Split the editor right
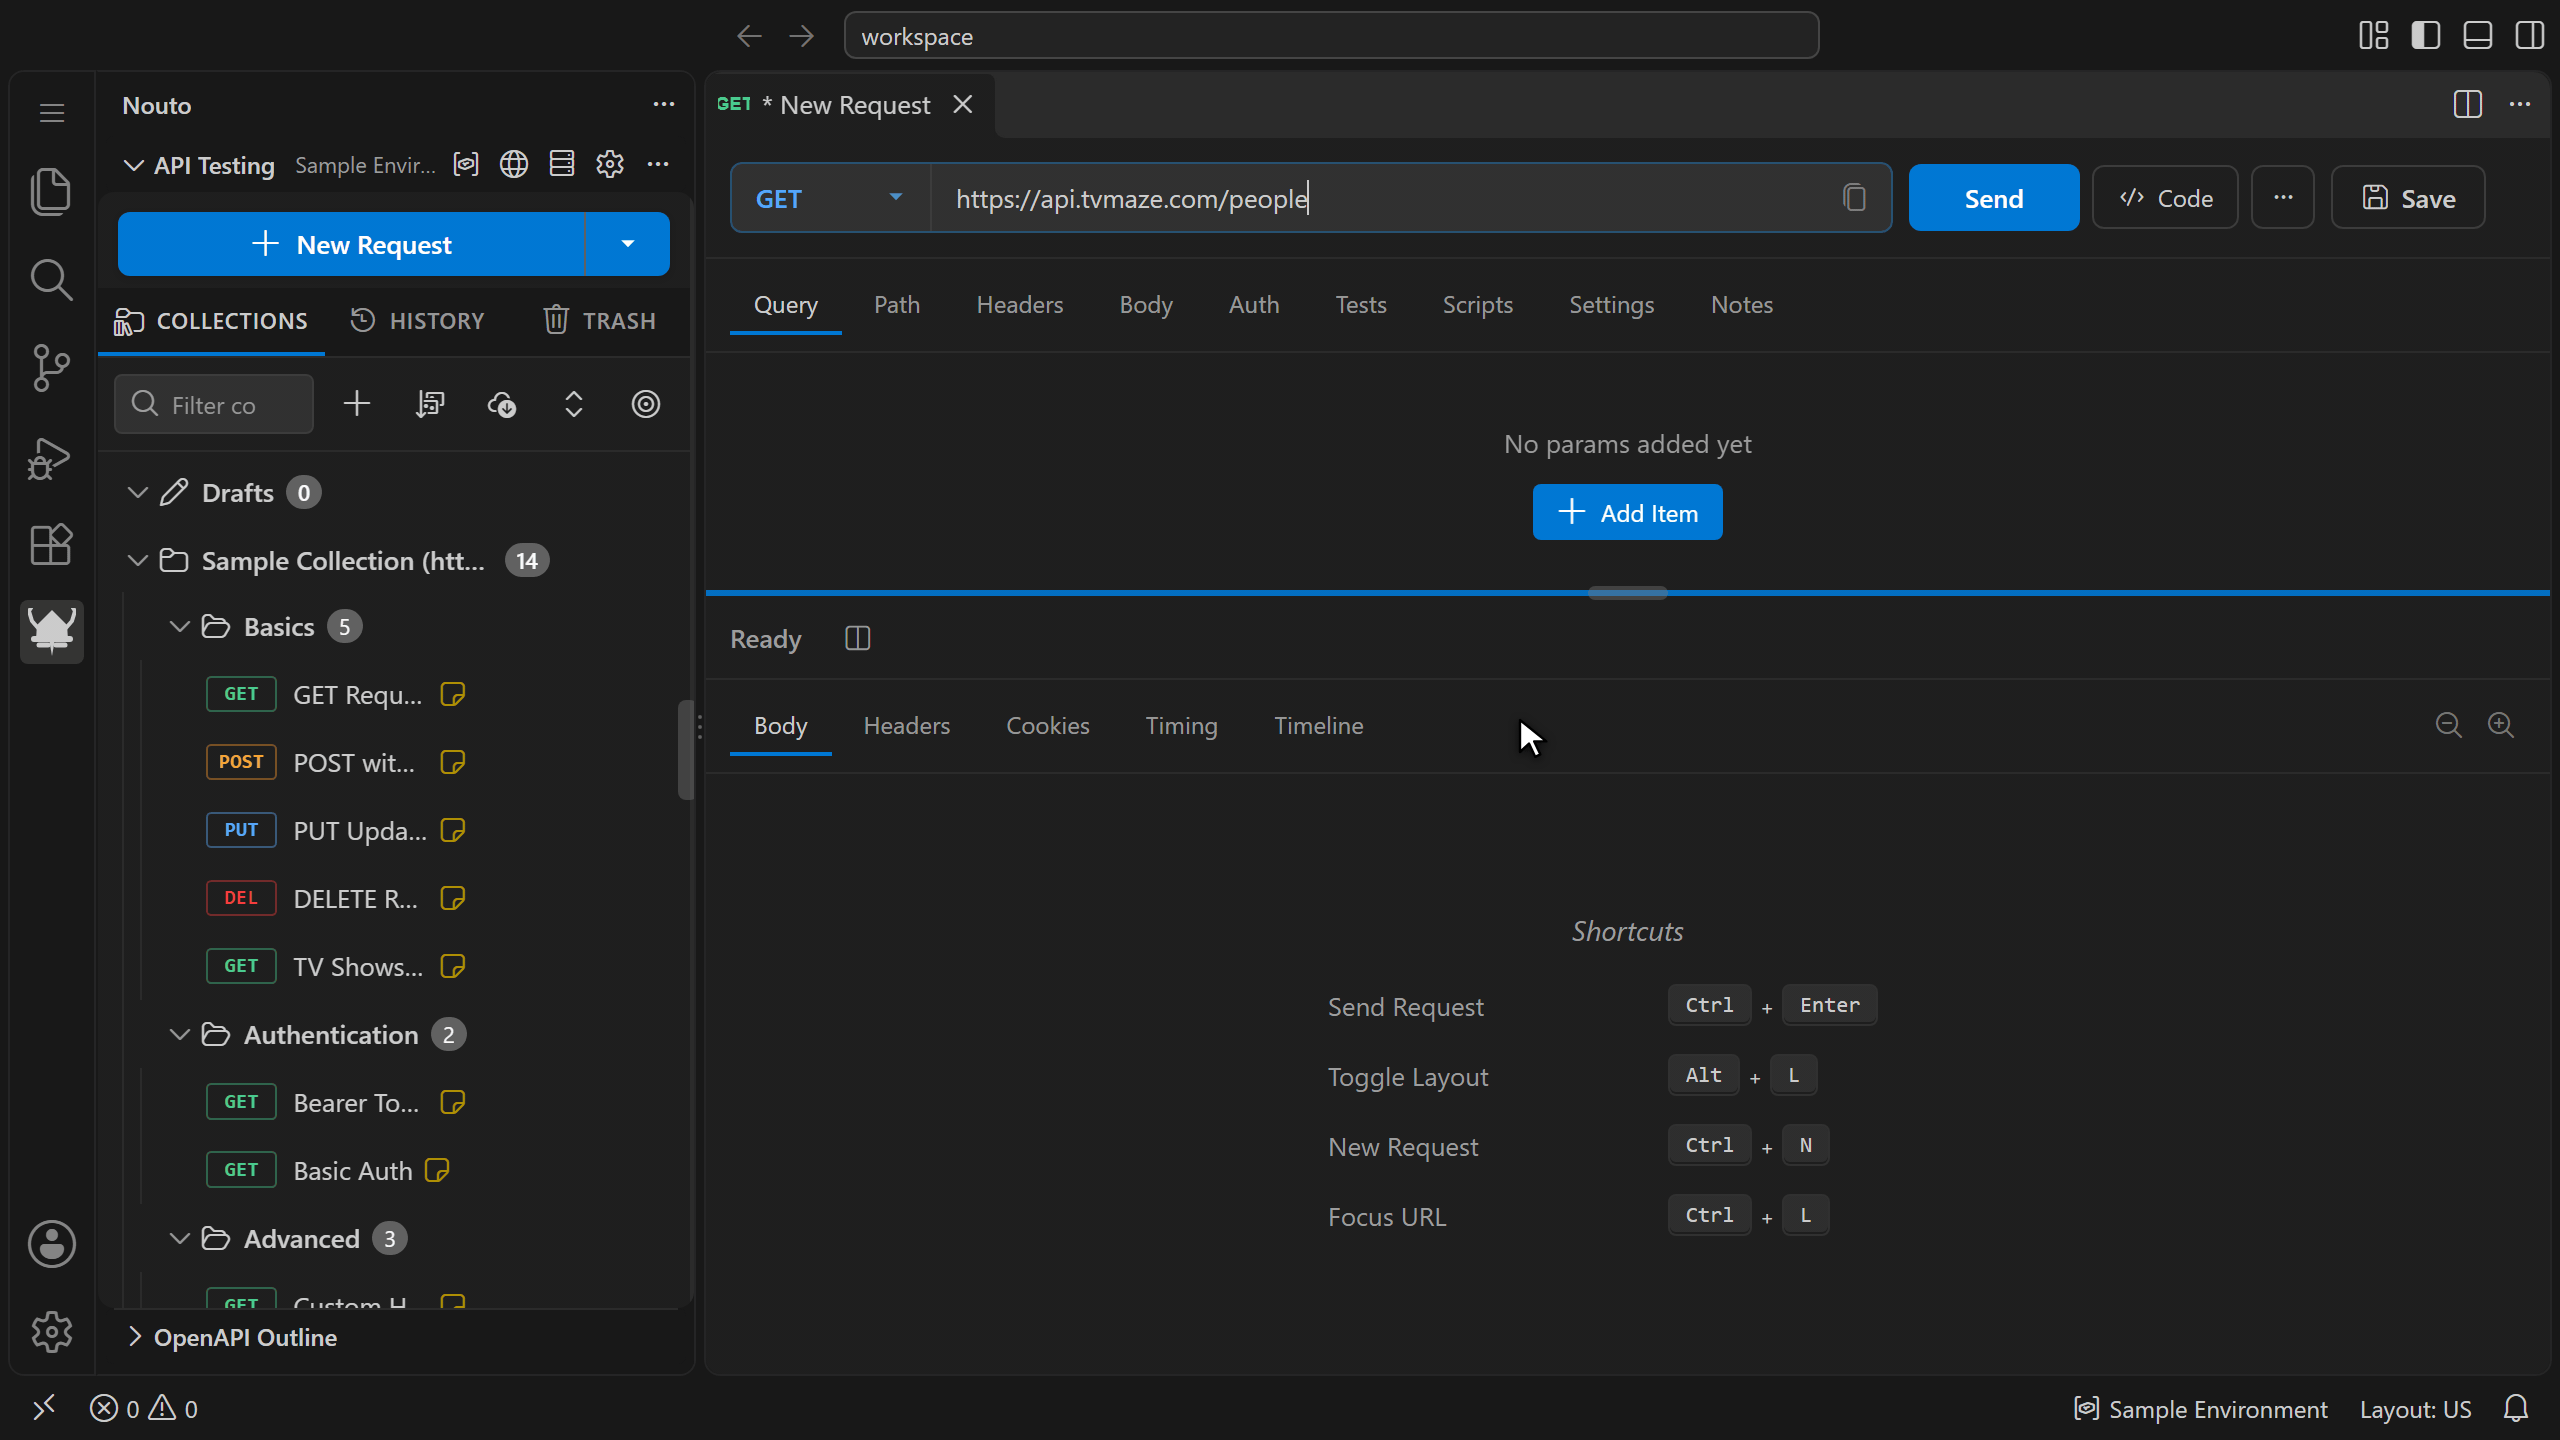The image size is (2560, 1440). coord(2468,104)
